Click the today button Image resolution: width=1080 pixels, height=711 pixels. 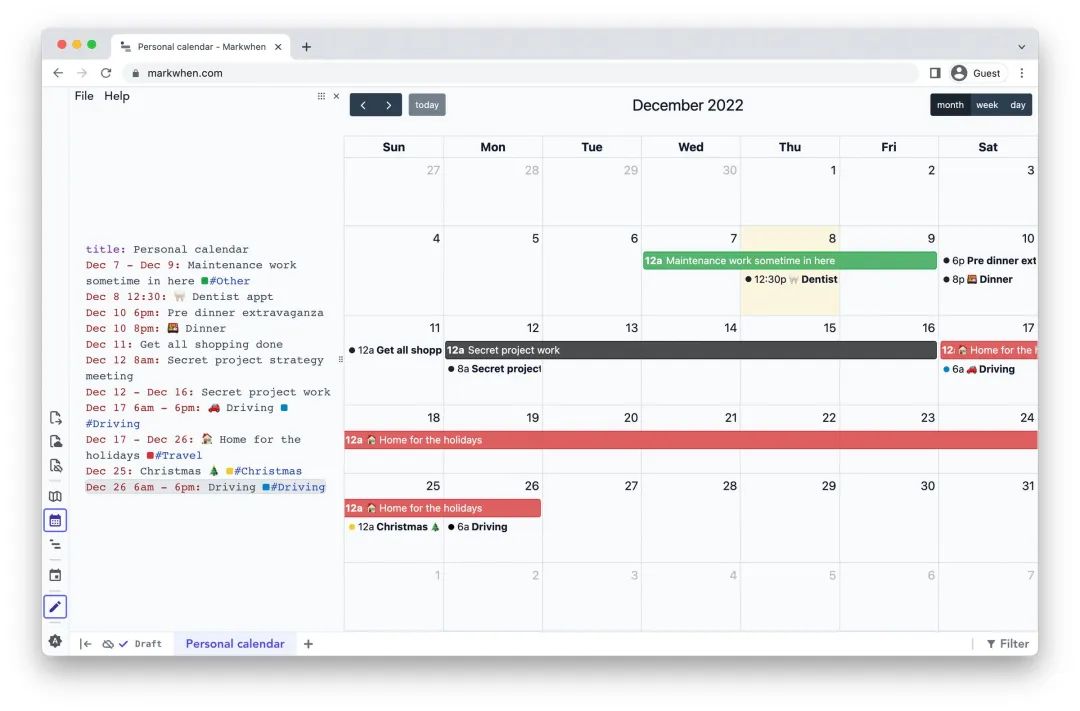(427, 105)
